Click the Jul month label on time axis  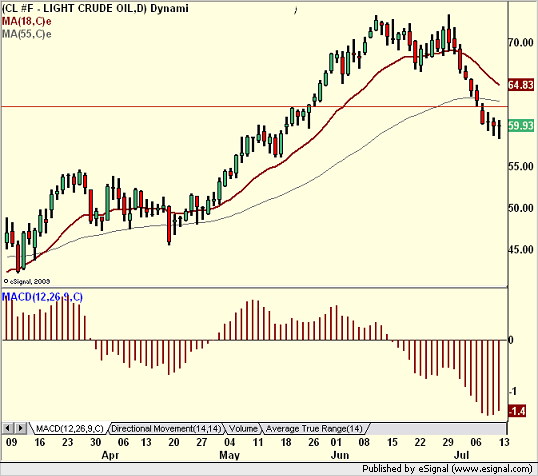pyautogui.click(x=461, y=455)
